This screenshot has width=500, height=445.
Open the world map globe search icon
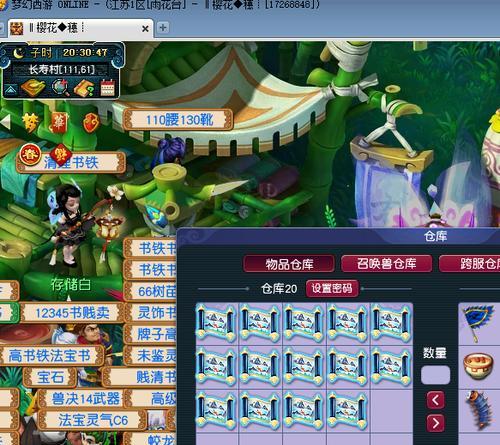pos(61,87)
